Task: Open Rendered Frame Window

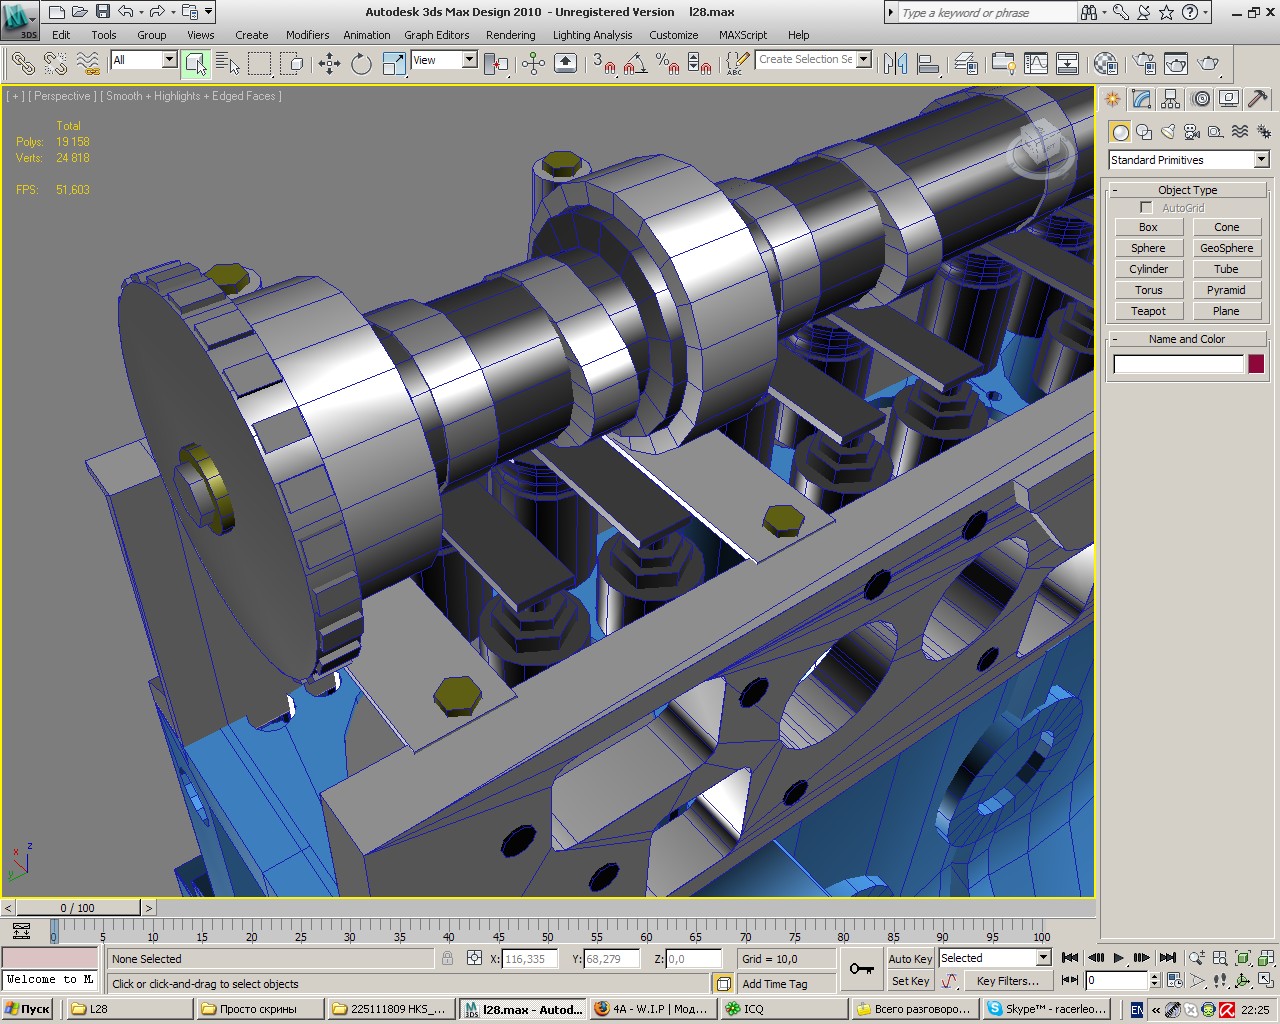Action: pyautogui.click(x=1175, y=64)
